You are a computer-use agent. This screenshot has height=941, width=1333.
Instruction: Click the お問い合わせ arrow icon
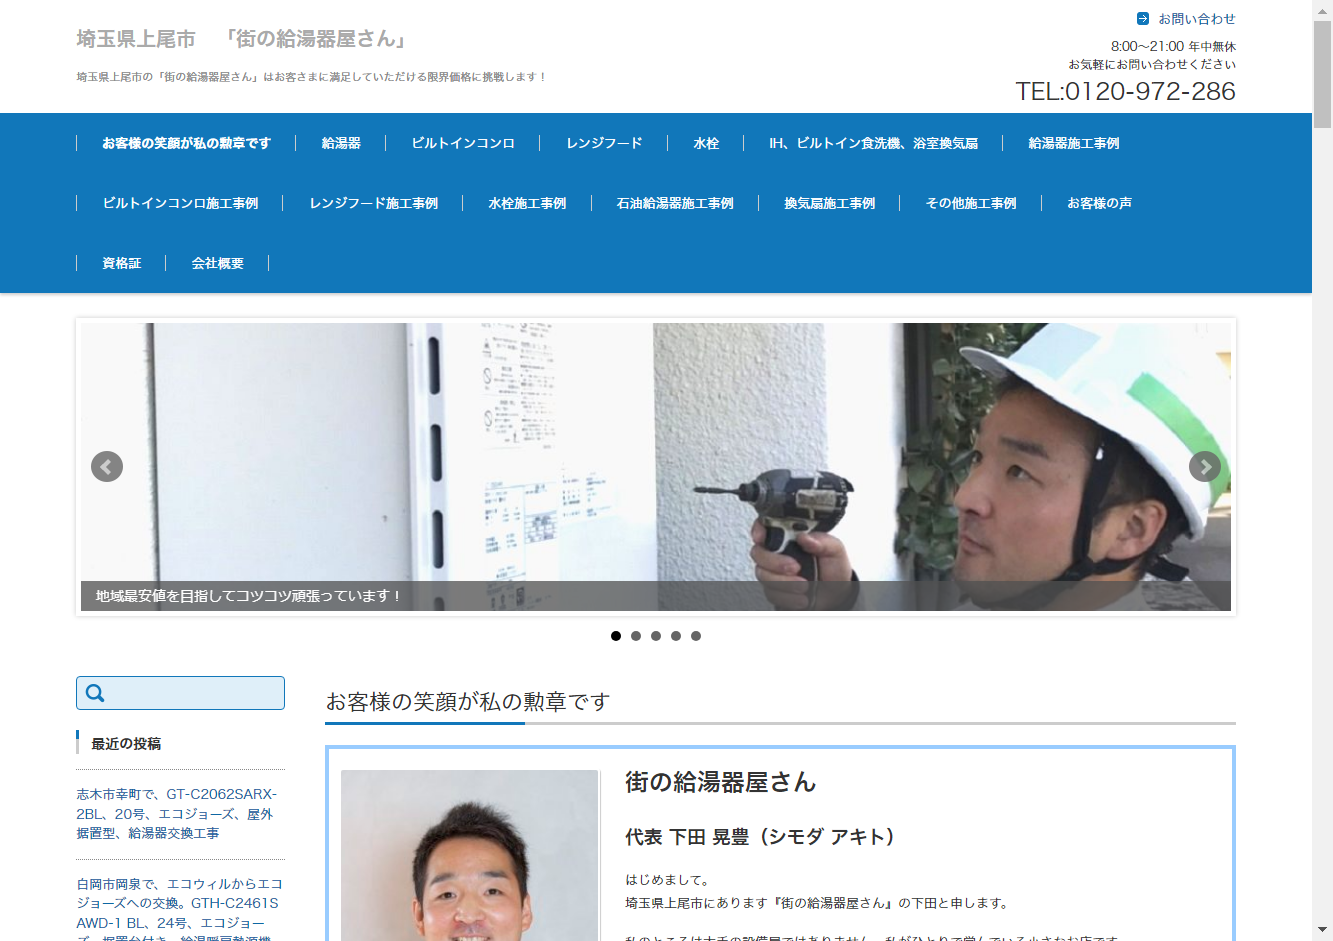pyautogui.click(x=1143, y=19)
